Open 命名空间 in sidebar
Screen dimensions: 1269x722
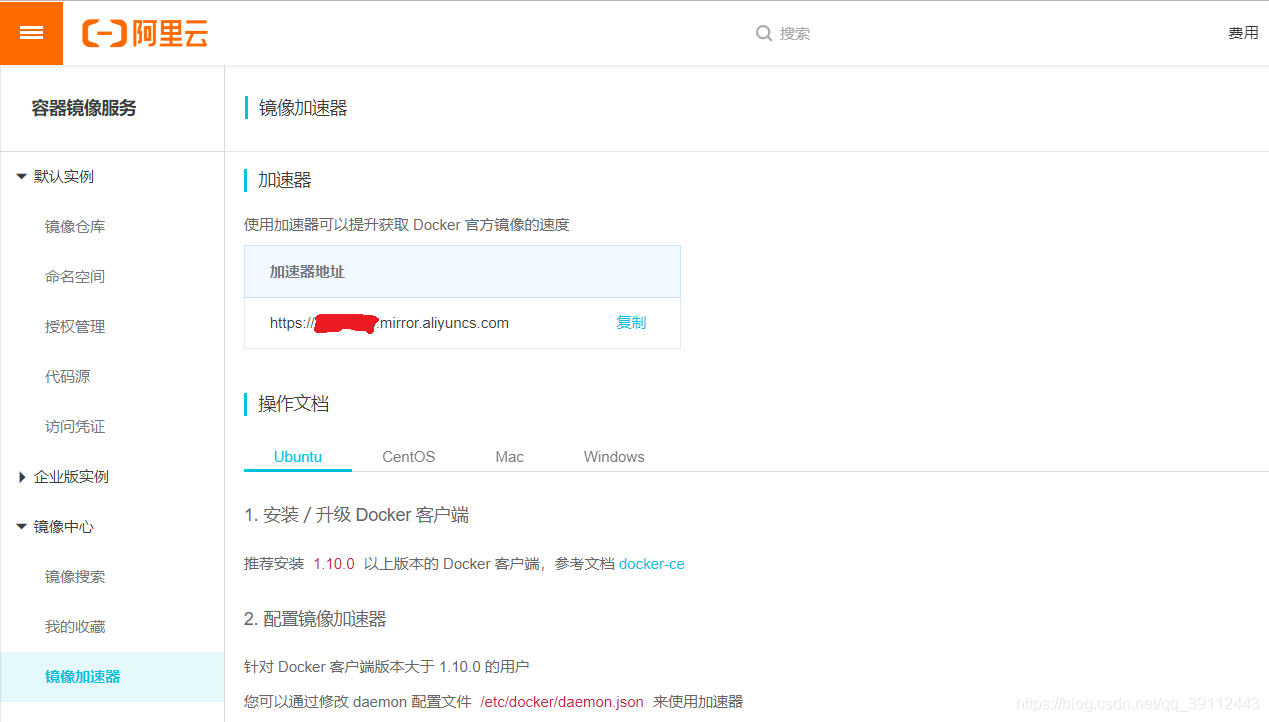(75, 277)
